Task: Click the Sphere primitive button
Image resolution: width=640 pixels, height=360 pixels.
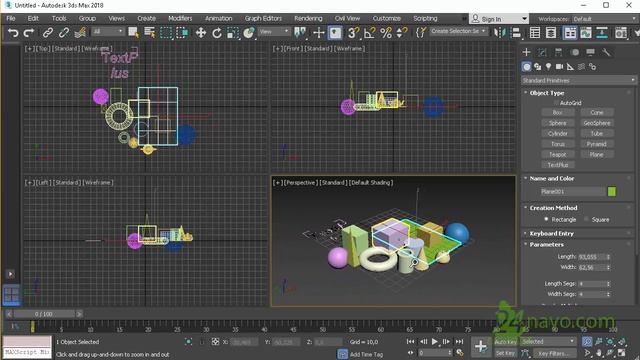Action: click(x=558, y=123)
